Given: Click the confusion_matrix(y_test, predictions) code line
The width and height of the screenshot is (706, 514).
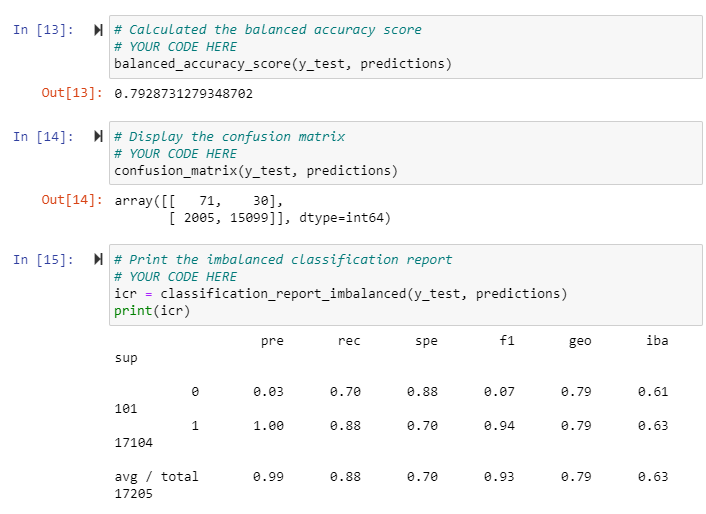Looking at the screenshot, I should coord(256,171).
